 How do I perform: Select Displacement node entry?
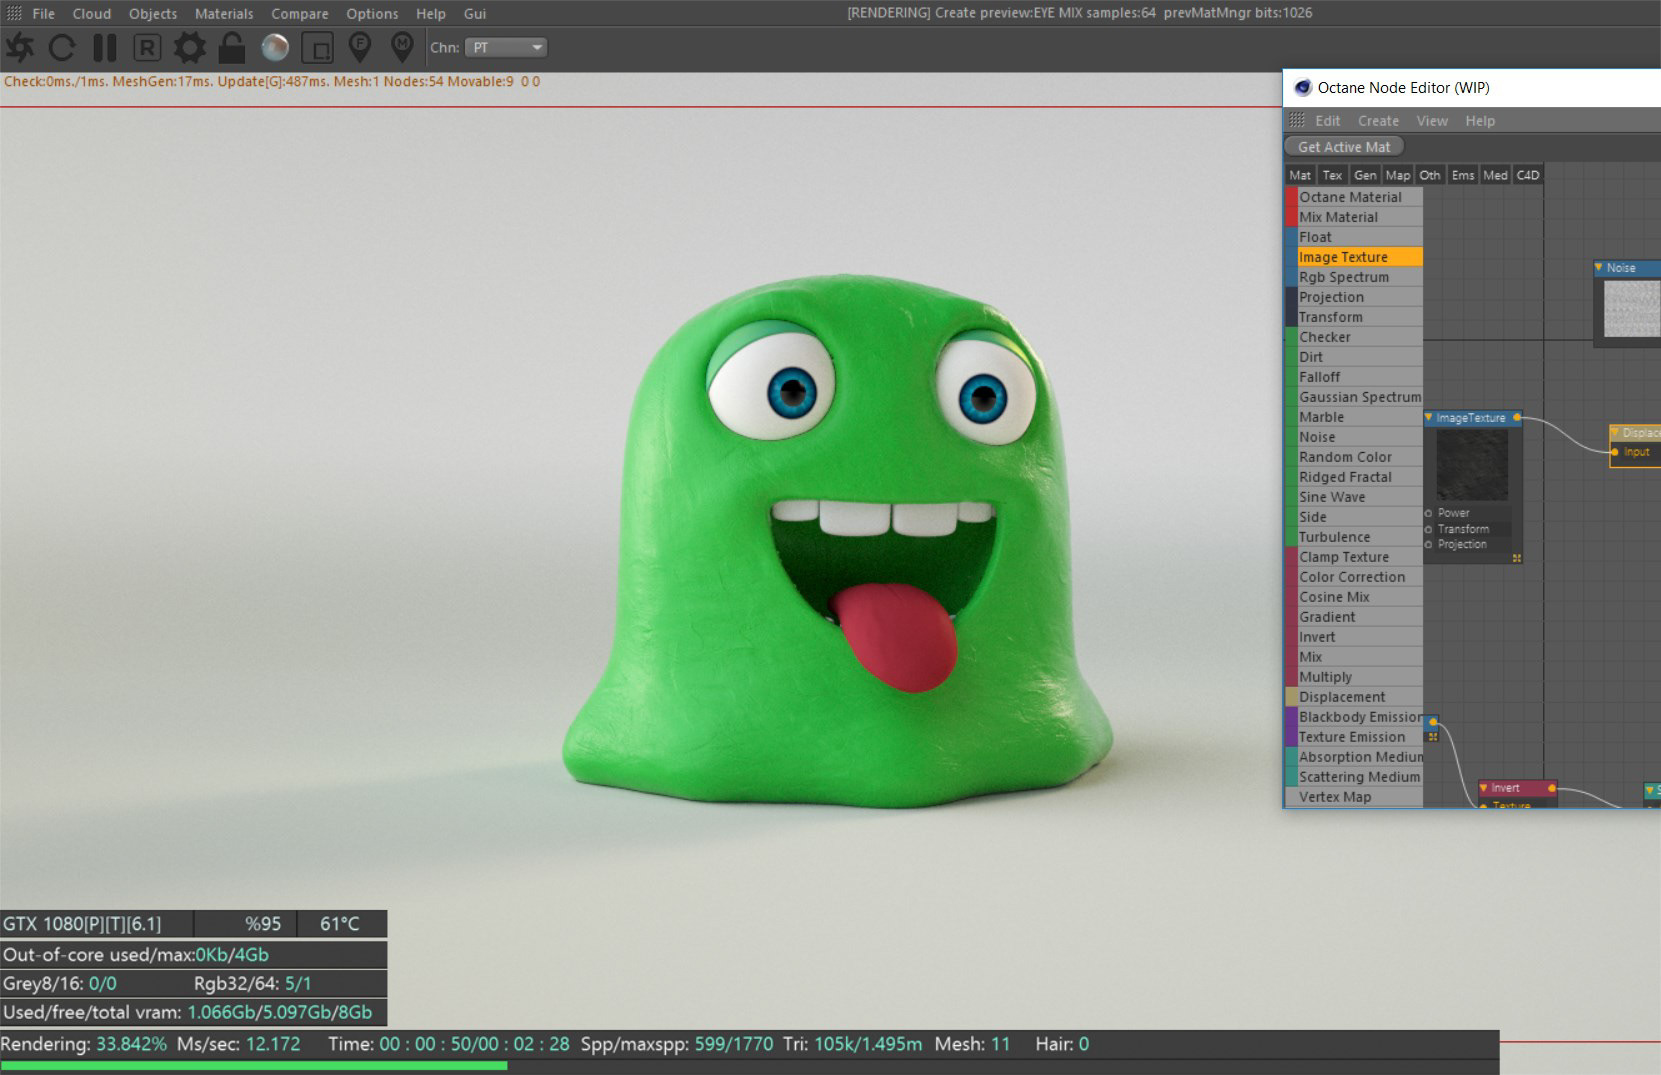pyautogui.click(x=1354, y=697)
